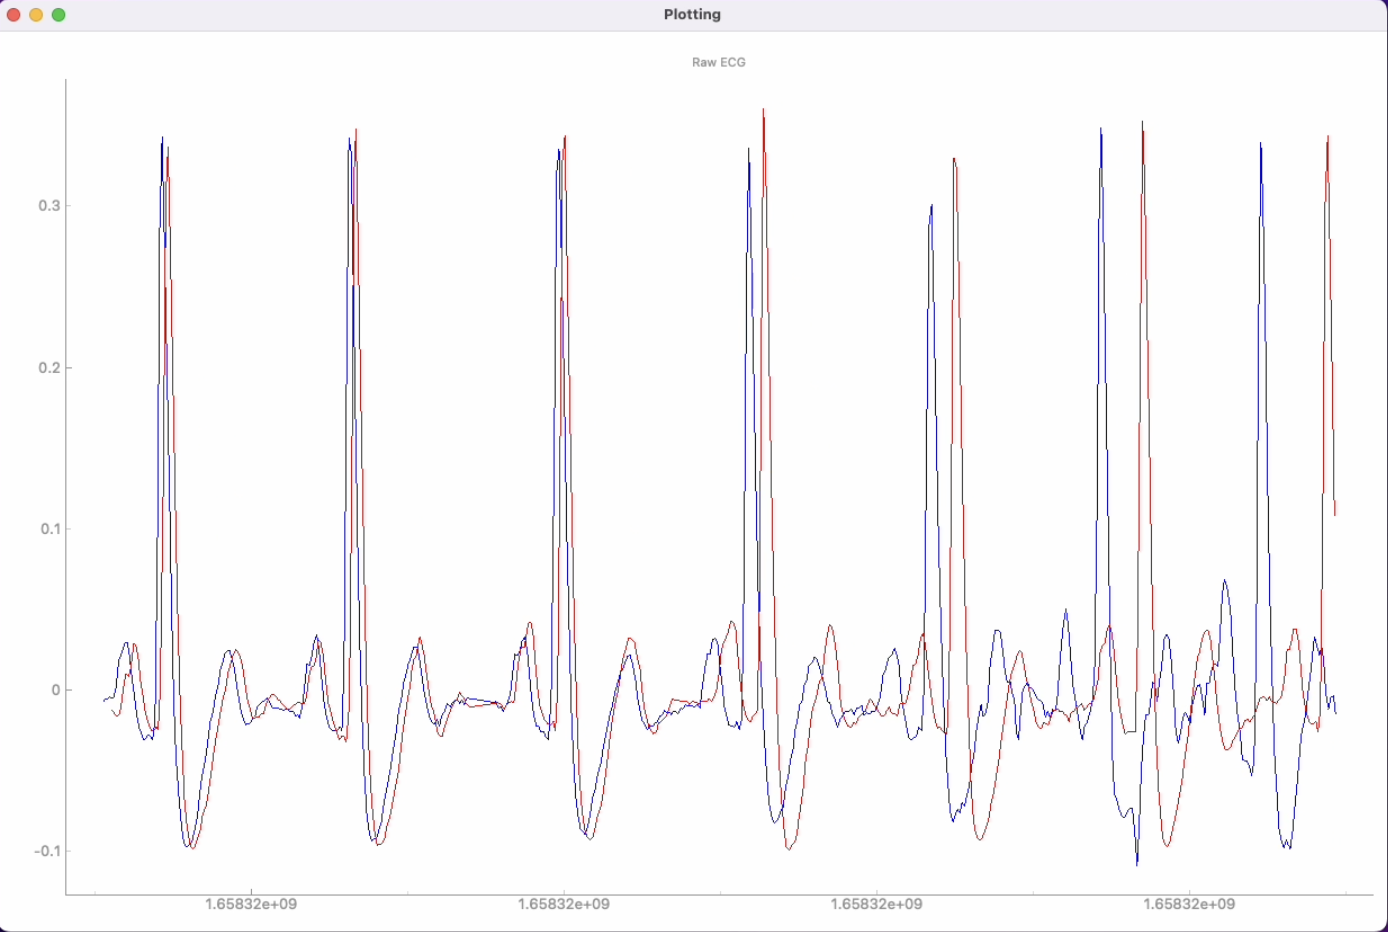Screen dimensions: 1388x932
Task: Click the 'Plotting' window title
Action: coord(692,15)
